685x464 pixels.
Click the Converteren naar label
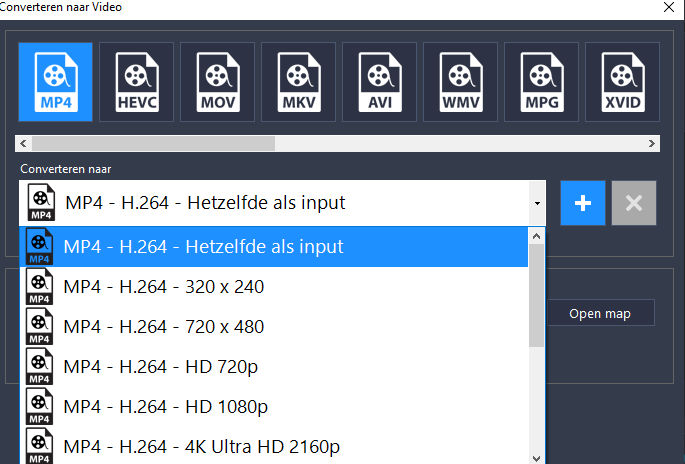pos(66,169)
